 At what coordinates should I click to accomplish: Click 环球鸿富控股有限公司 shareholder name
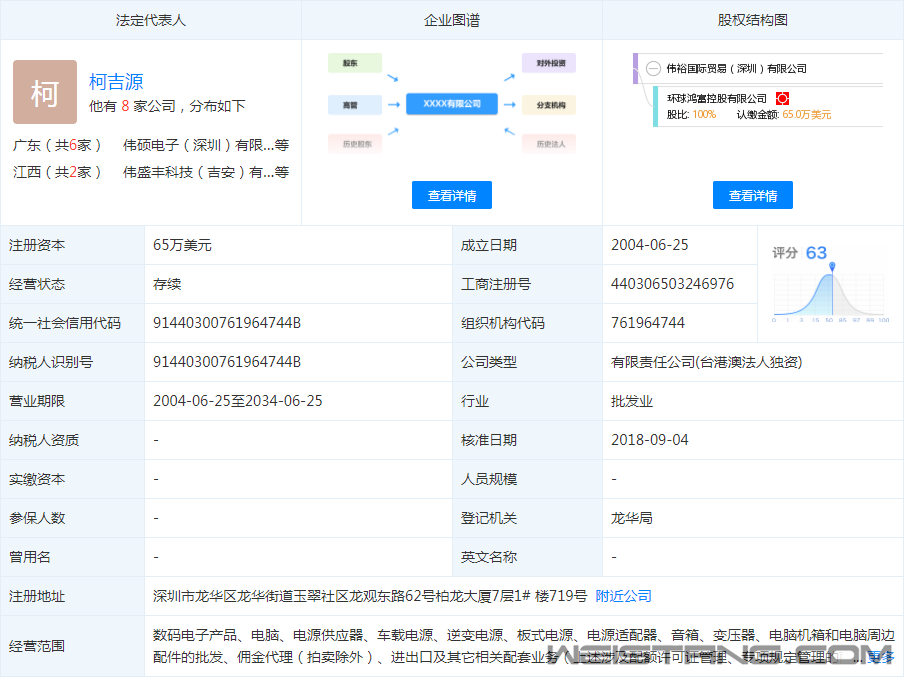coord(717,98)
